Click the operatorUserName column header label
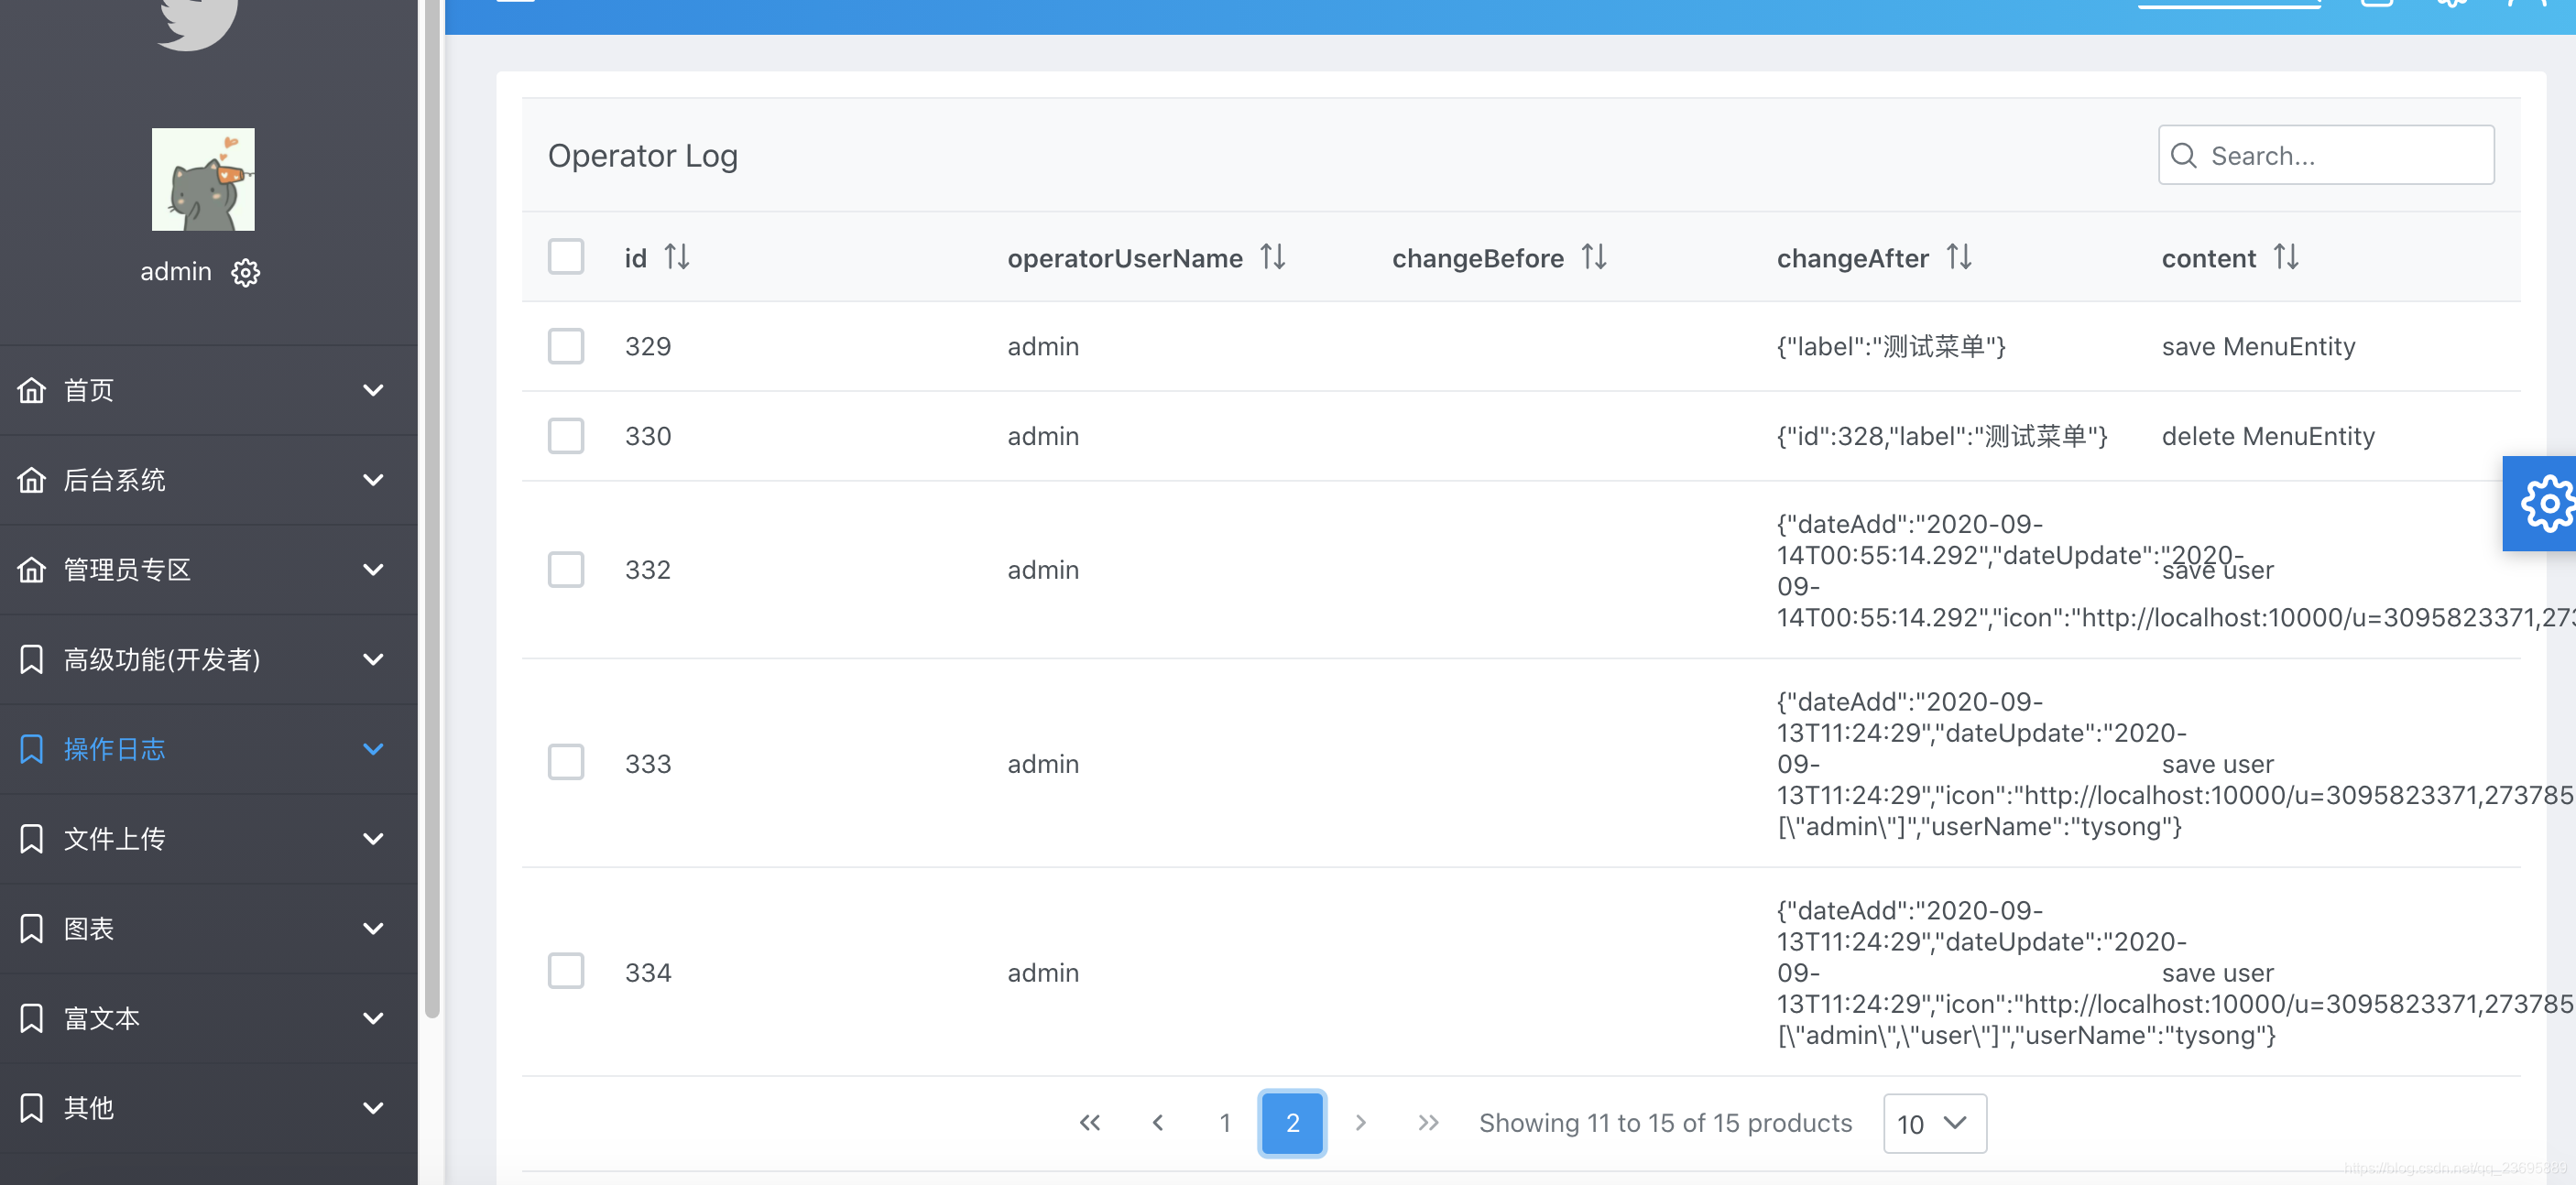2576x1185 pixels. pyautogui.click(x=1125, y=258)
